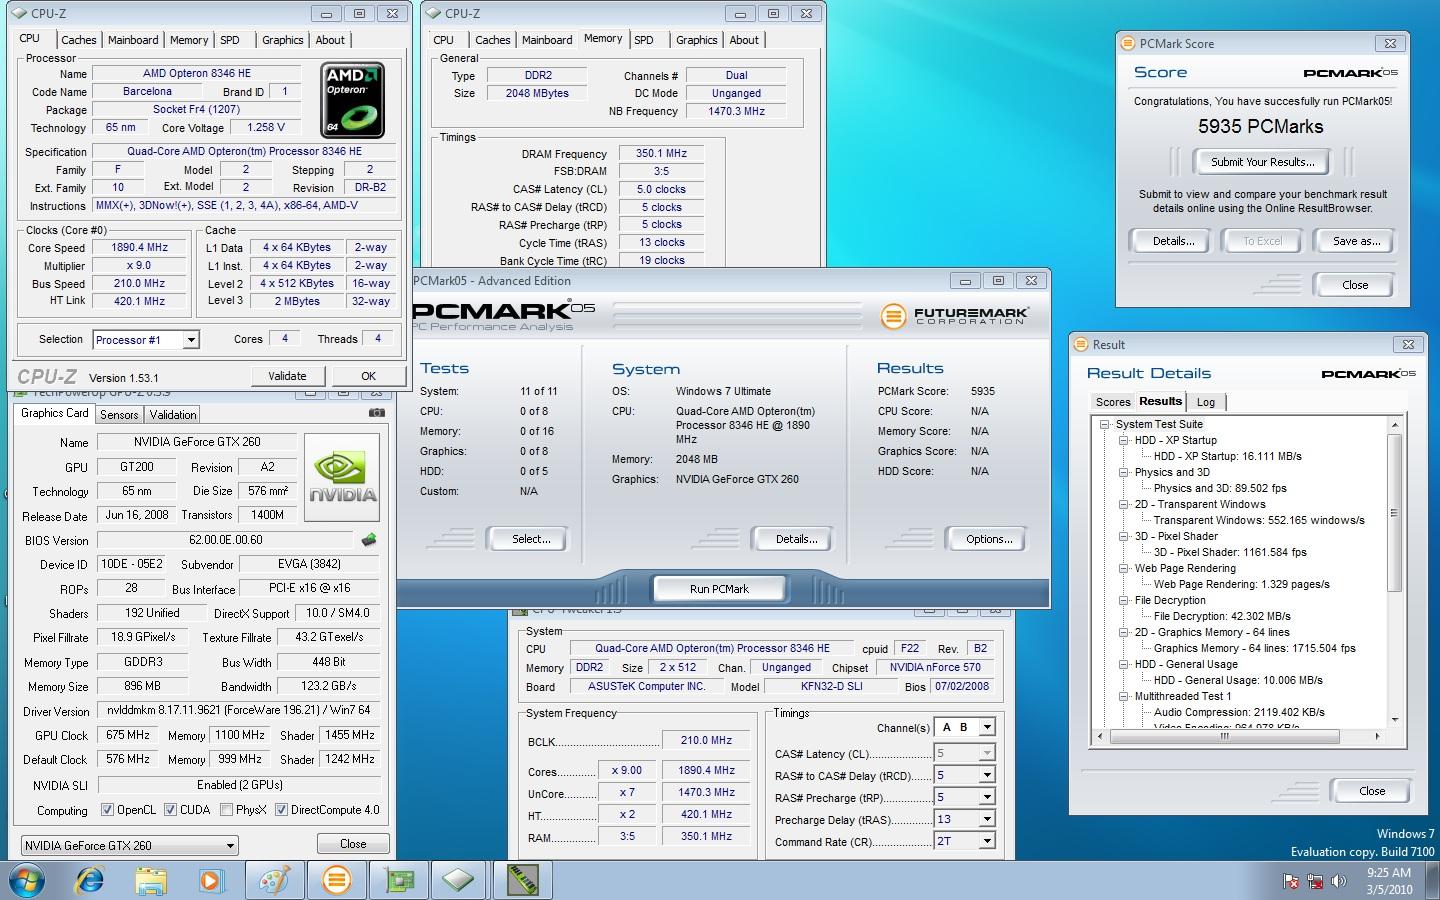
Task: Collapse the System Test Suite tree node
Action: point(1105,424)
